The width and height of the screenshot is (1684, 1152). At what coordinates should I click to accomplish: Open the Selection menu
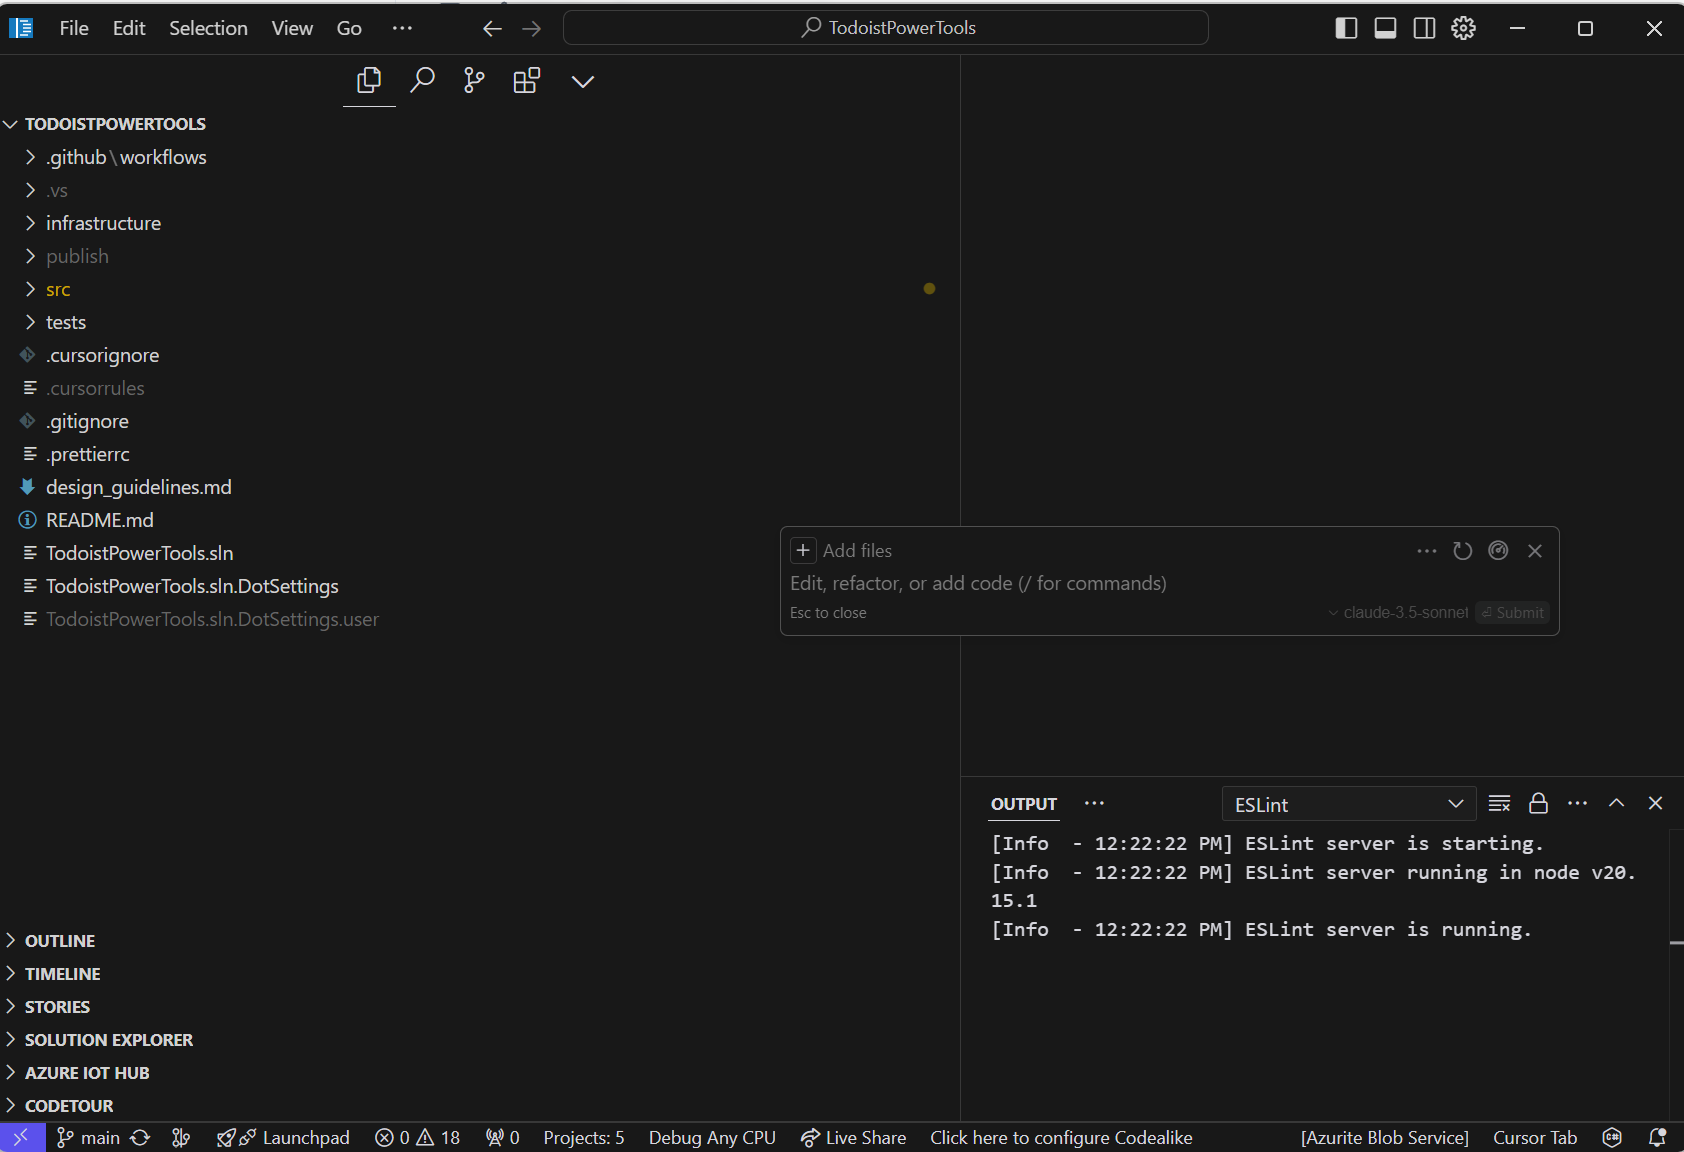(x=208, y=28)
